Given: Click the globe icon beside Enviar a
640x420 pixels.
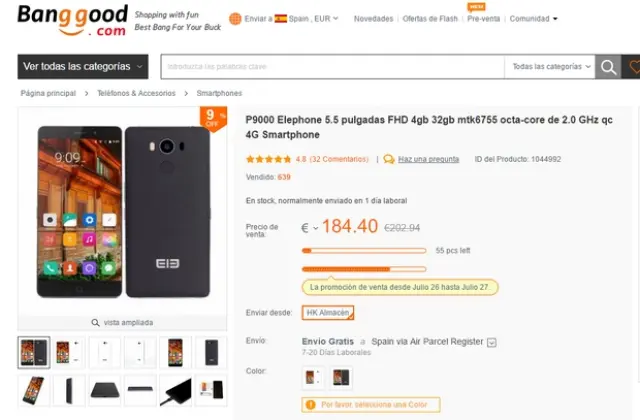Looking at the screenshot, I should [x=234, y=18].
